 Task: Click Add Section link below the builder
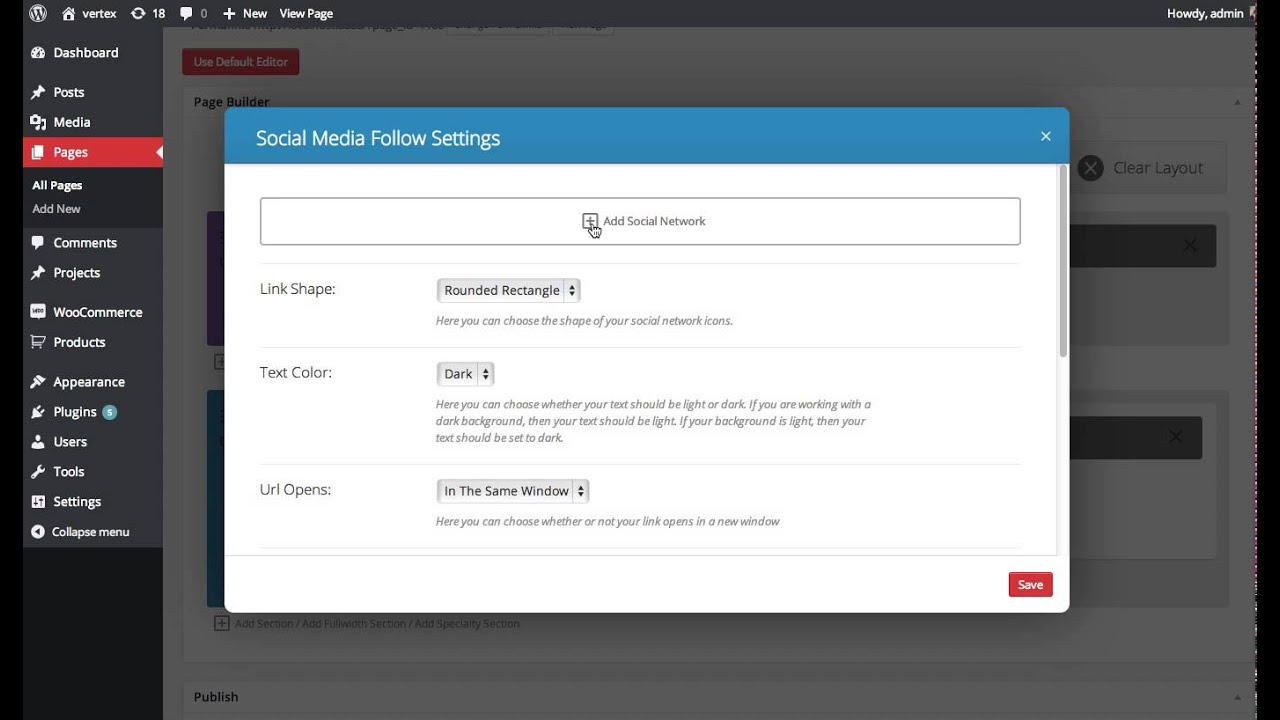[x=264, y=623]
